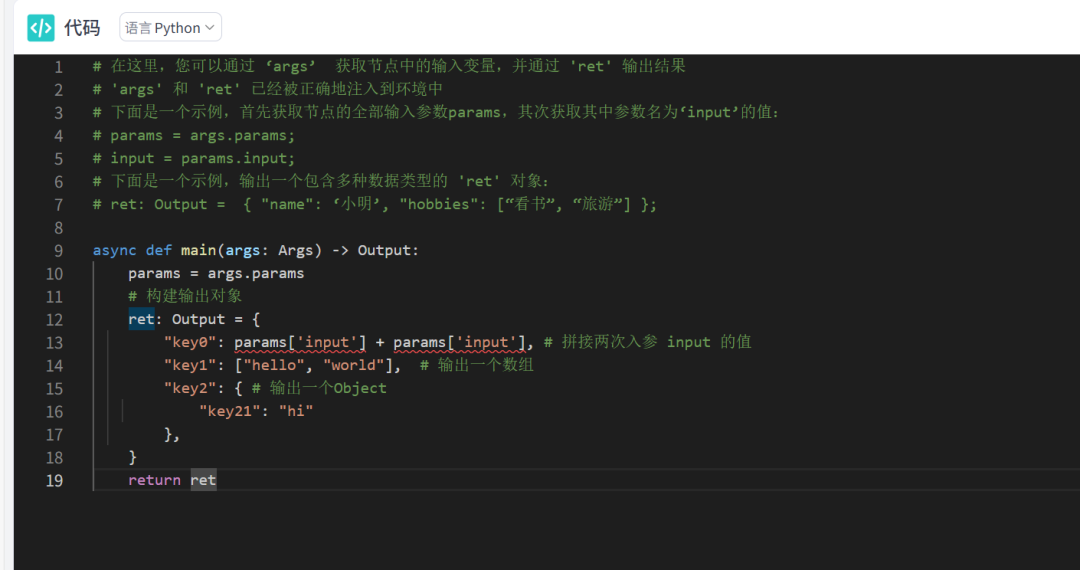Click 'Args' type annotation on line 9
1080x570 pixels.
(x=296, y=251)
